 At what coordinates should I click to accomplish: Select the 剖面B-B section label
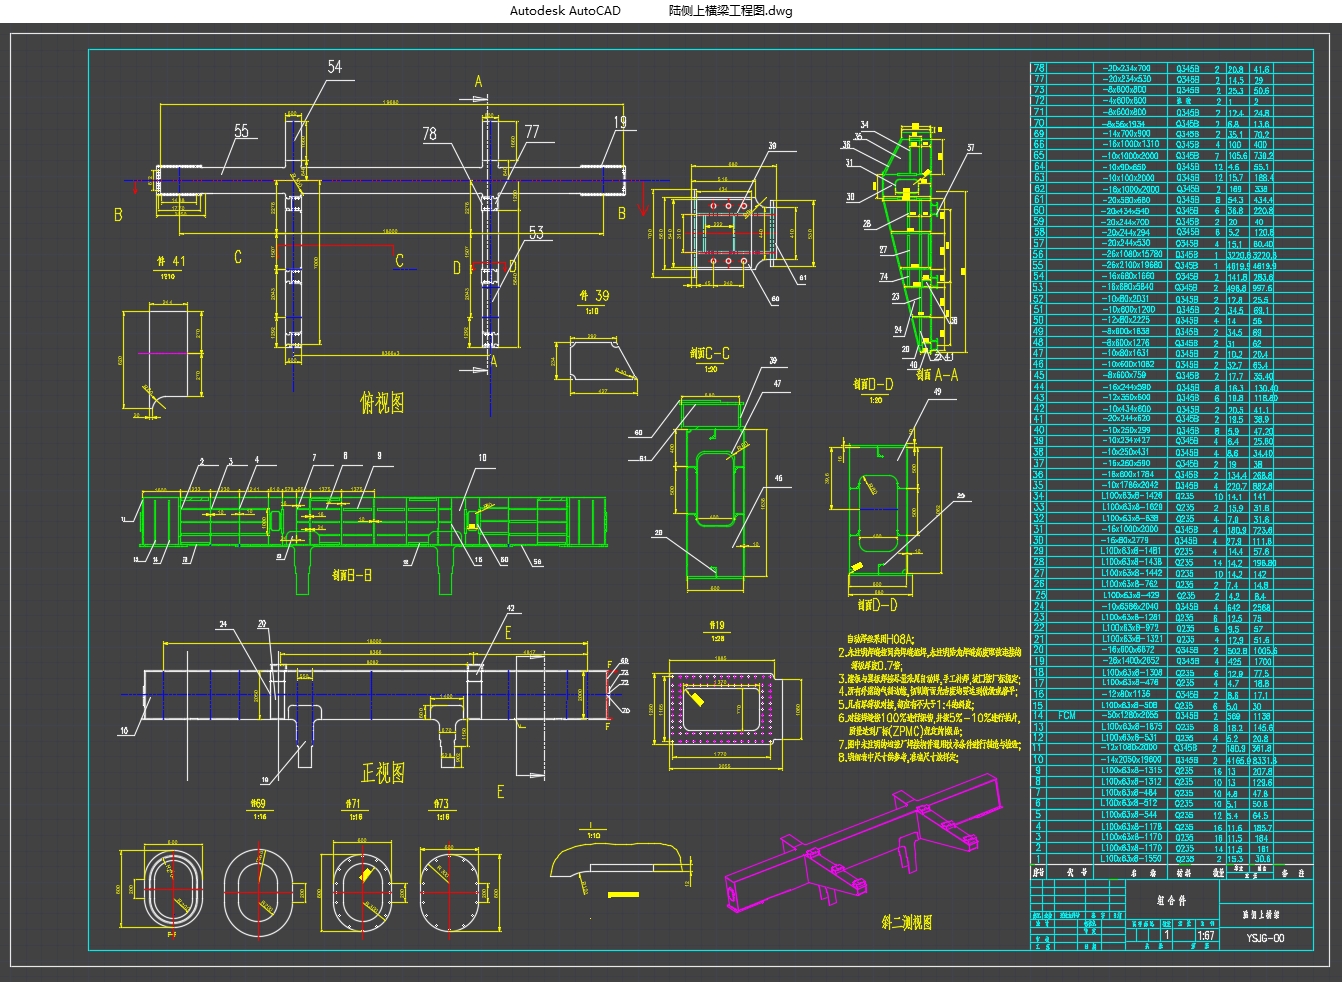(352, 576)
